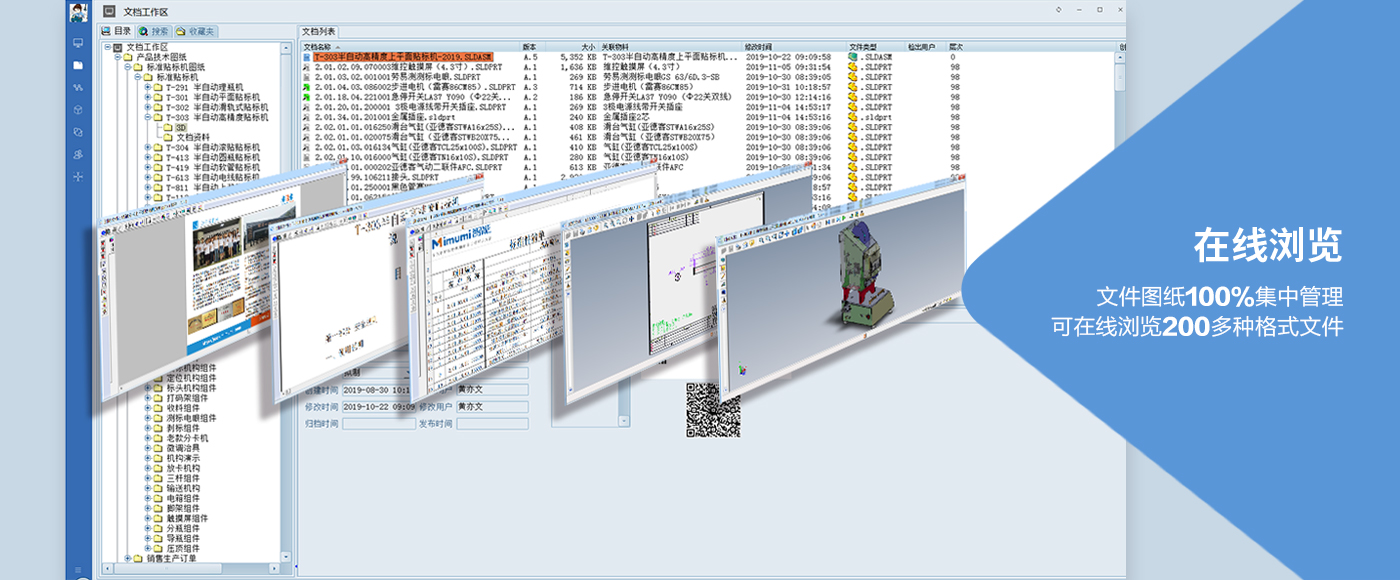
Task: Open the monitor icon in left sidebar
Action: pyautogui.click(x=78, y=43)
